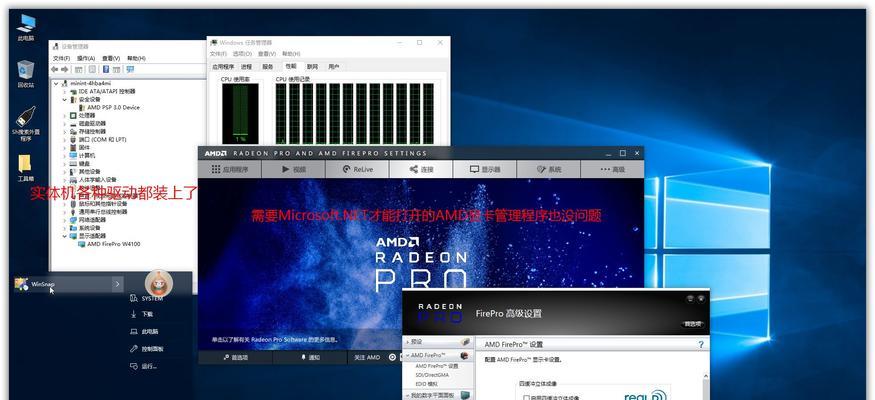Switch to the 联网 tab in Task Manager
The image size is (875, 400).
(x=312, y=66)
